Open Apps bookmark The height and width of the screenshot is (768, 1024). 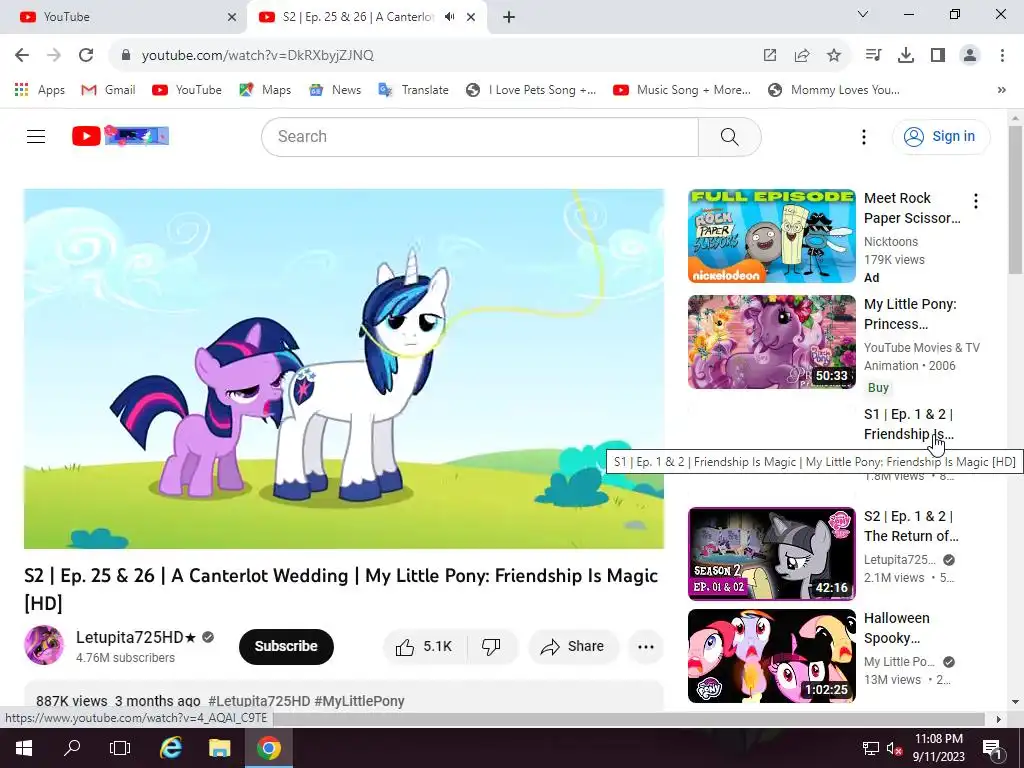[x=40, y=90]
